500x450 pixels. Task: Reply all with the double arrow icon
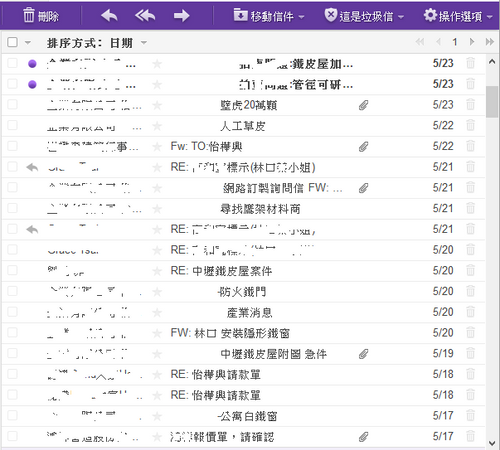click(145, 16)
